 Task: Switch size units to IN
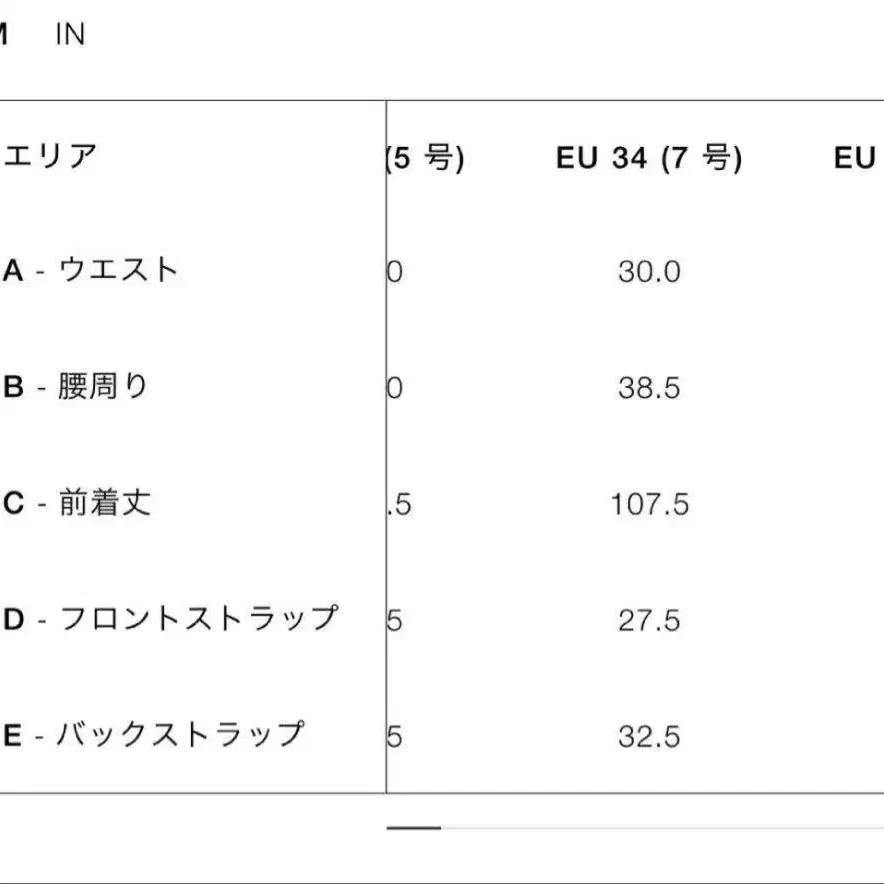pos(70,35)
